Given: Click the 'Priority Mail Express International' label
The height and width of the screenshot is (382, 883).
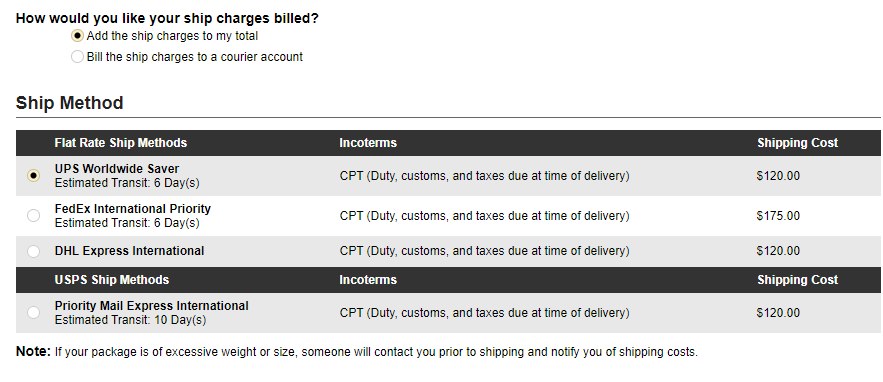Looking at the screenshot, I should 151,305.
